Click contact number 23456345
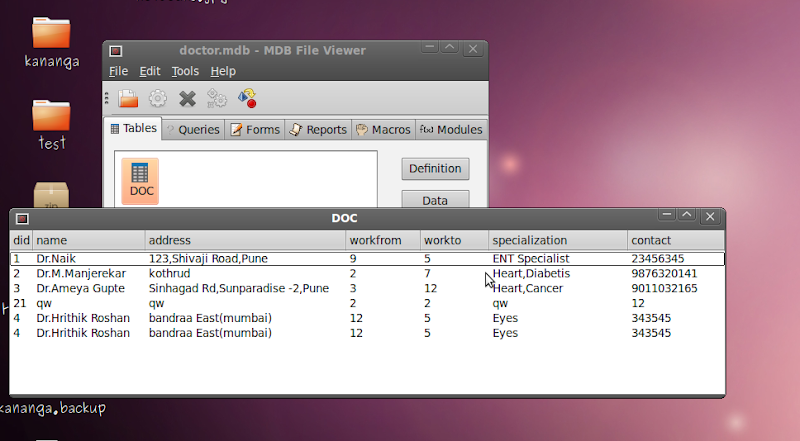800x441 pixels. click(658, 259)
